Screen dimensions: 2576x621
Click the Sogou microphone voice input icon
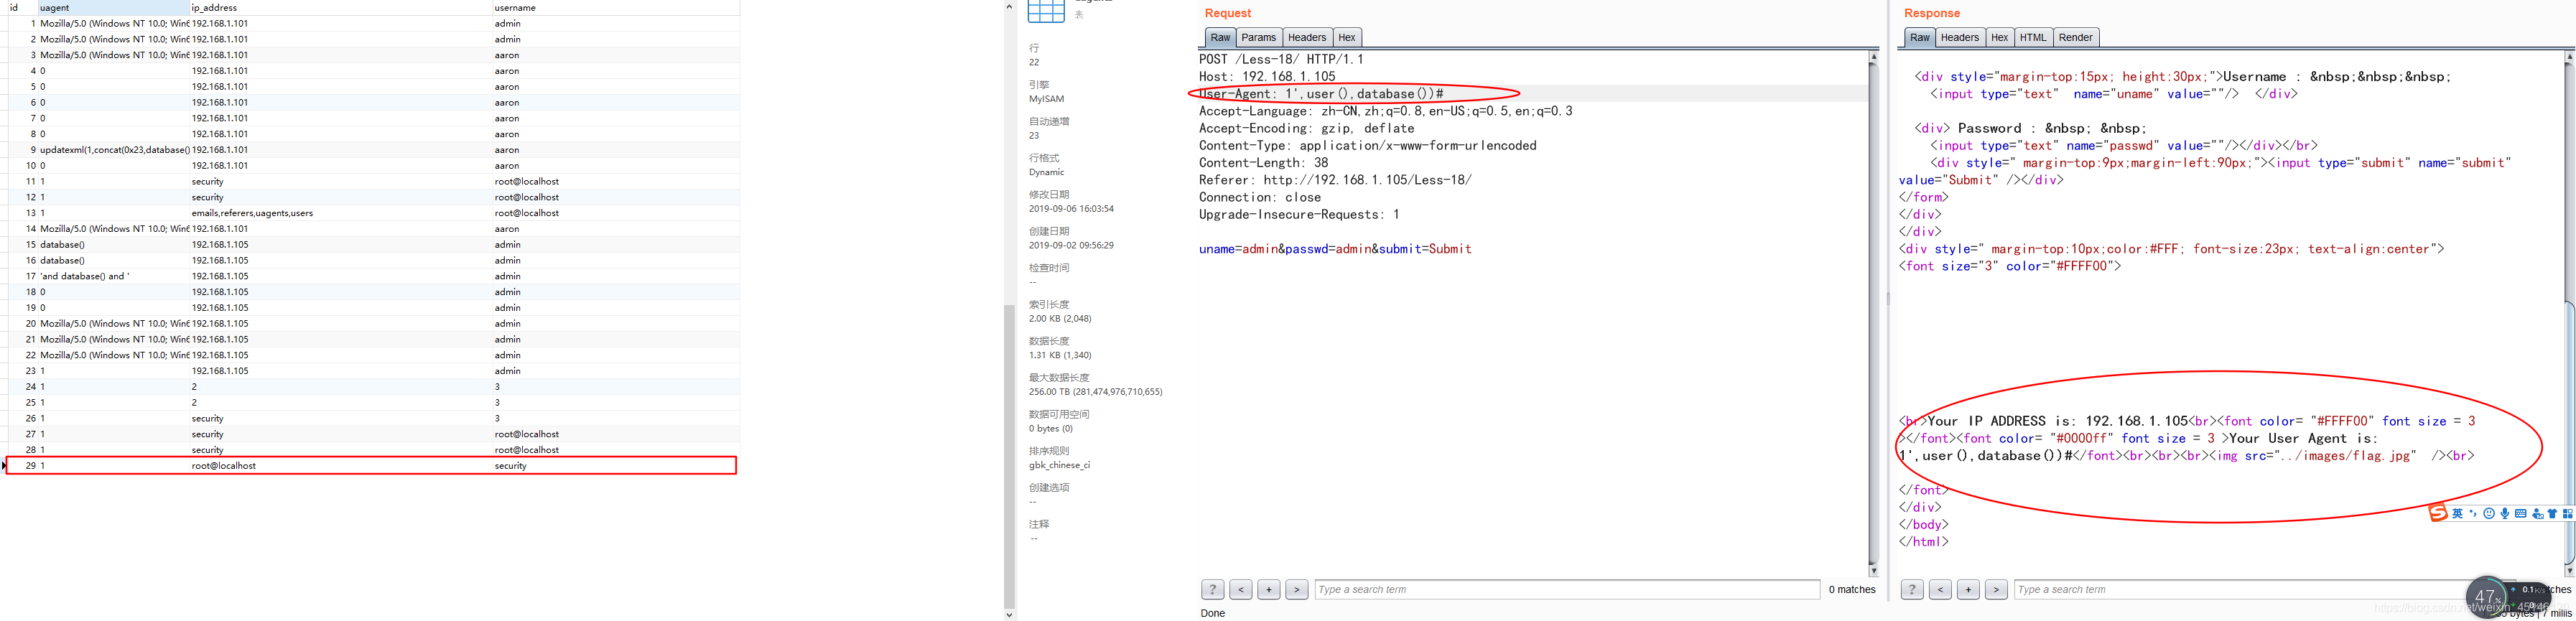coord(2504,514)
